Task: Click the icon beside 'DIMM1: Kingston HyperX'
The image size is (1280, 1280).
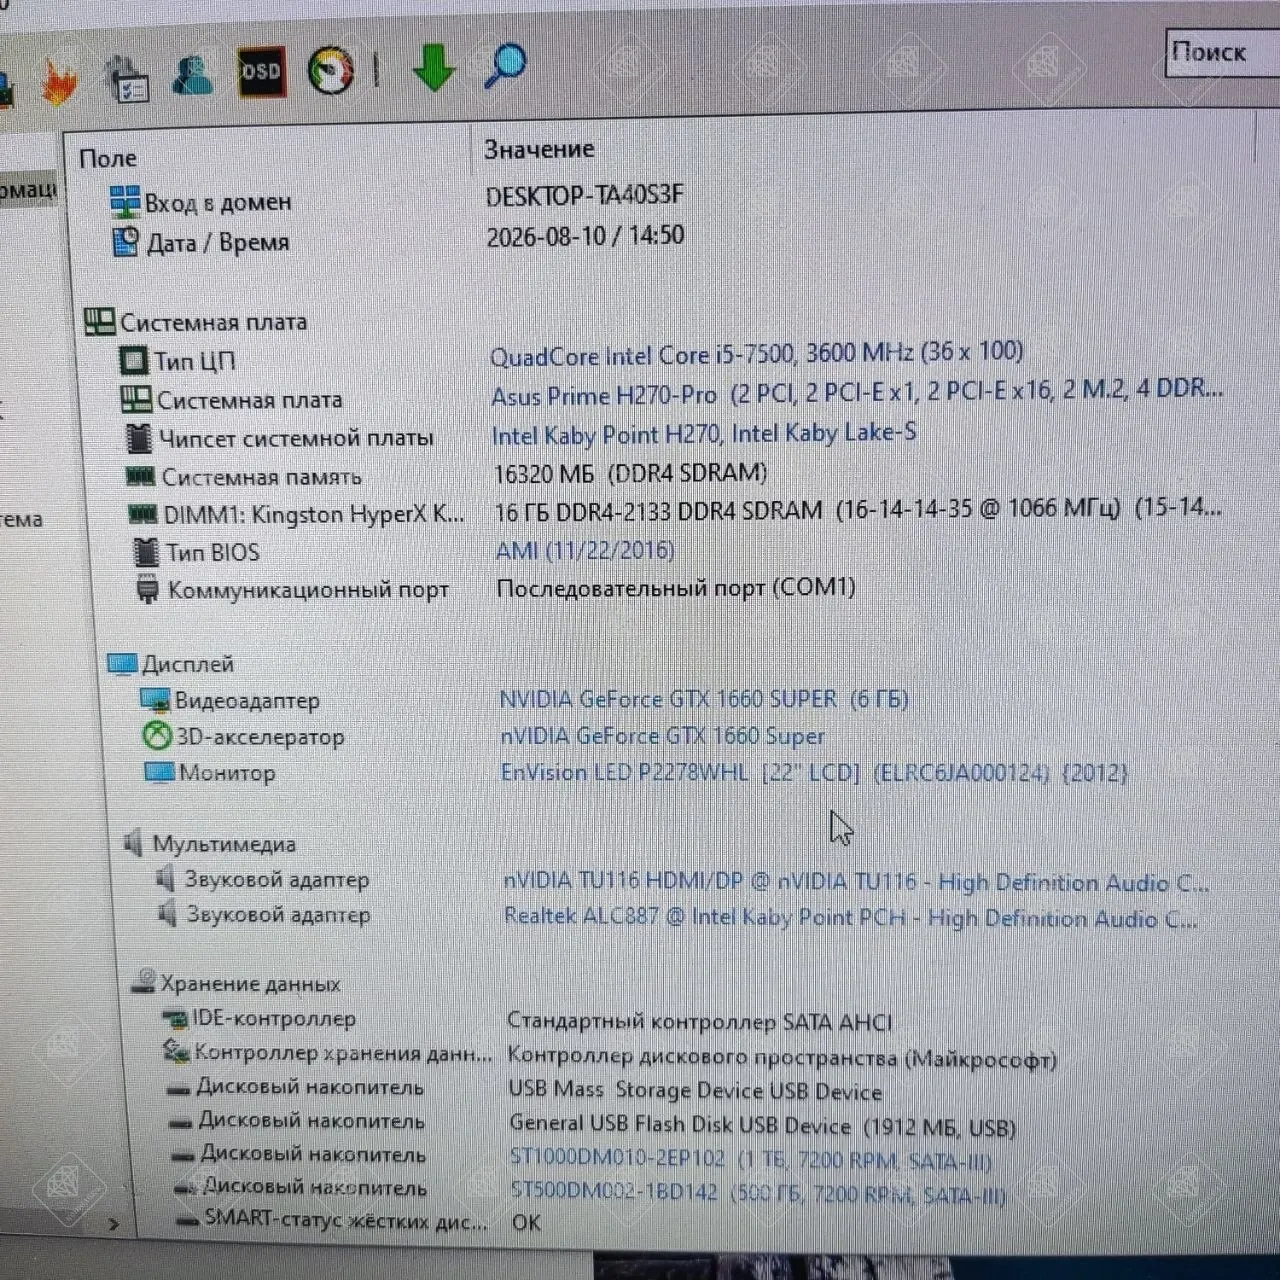Action: pos(143,514)
